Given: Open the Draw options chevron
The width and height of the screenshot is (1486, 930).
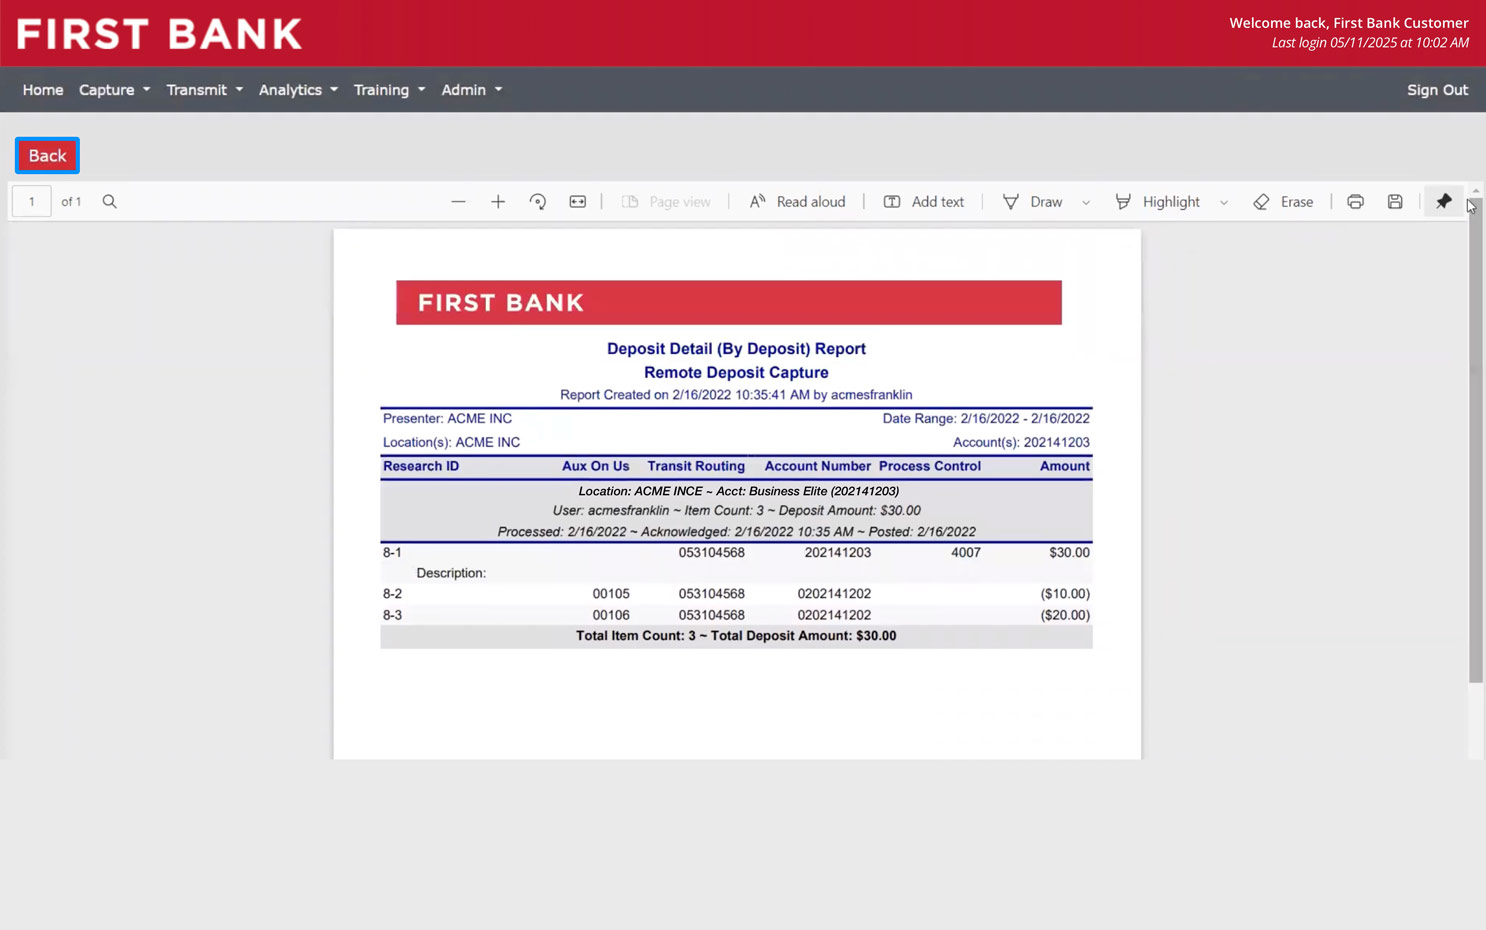Looking at the screenshot, I should (1086, 202).
